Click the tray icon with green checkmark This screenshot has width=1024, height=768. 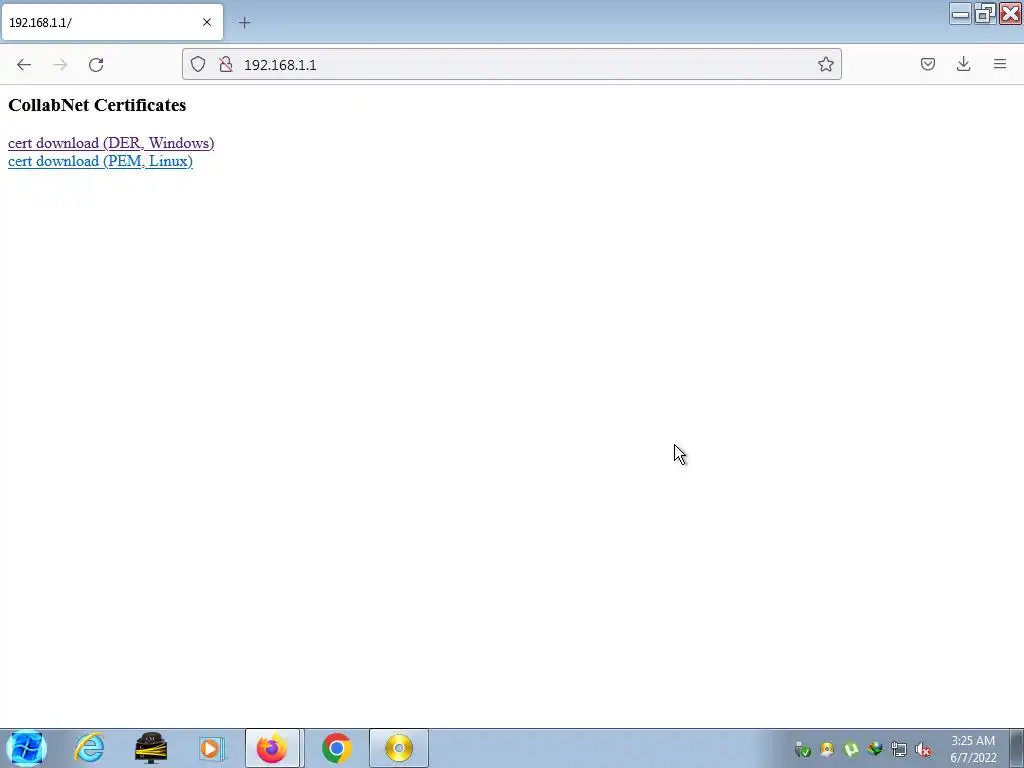click(803, 750)
